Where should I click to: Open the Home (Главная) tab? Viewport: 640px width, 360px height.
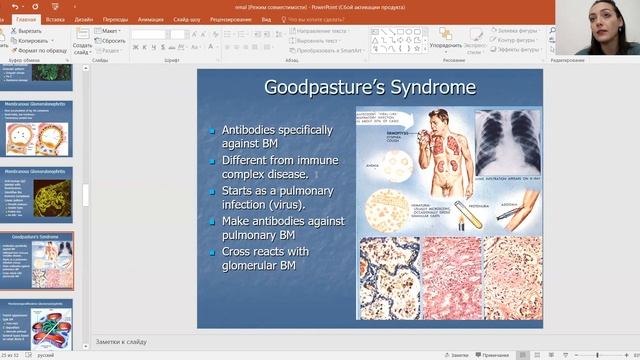[26, 19]
